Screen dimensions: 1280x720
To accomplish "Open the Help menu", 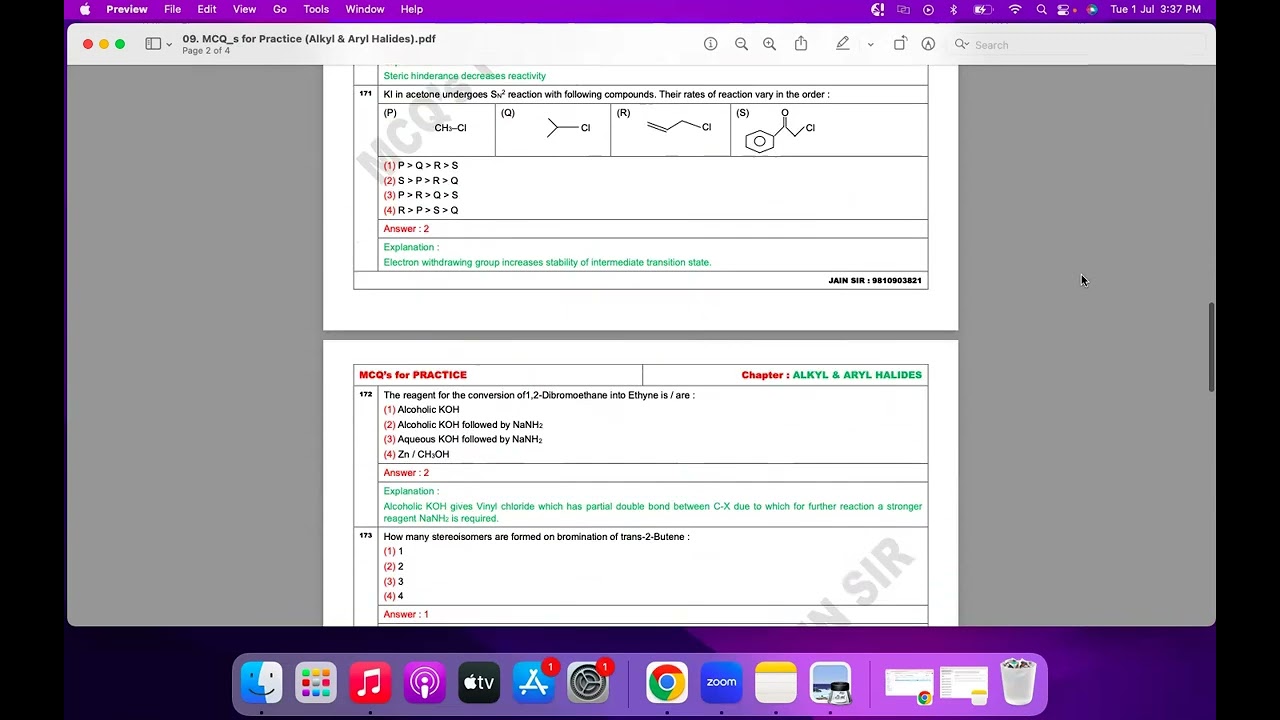I will [x=412, y=9].
